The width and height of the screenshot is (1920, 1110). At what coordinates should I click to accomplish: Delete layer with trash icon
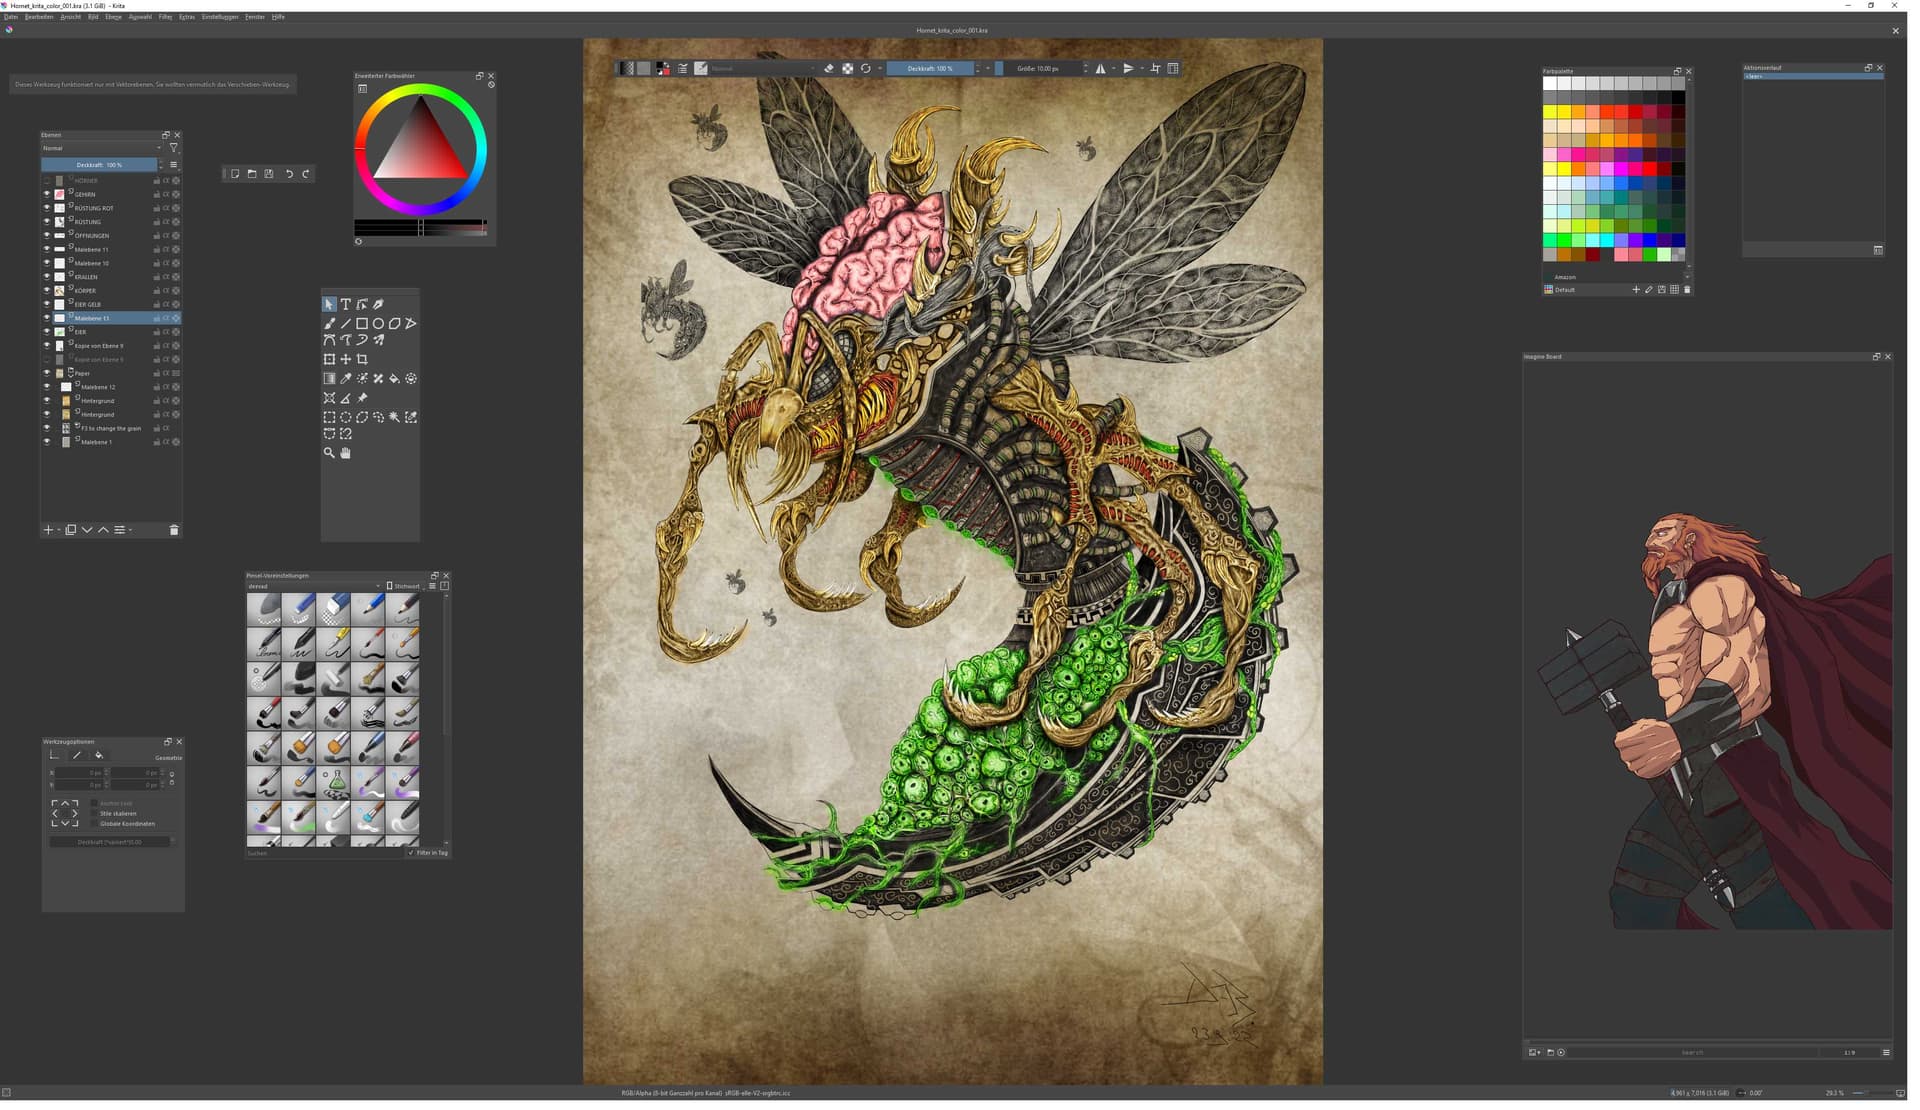[174, 532]
